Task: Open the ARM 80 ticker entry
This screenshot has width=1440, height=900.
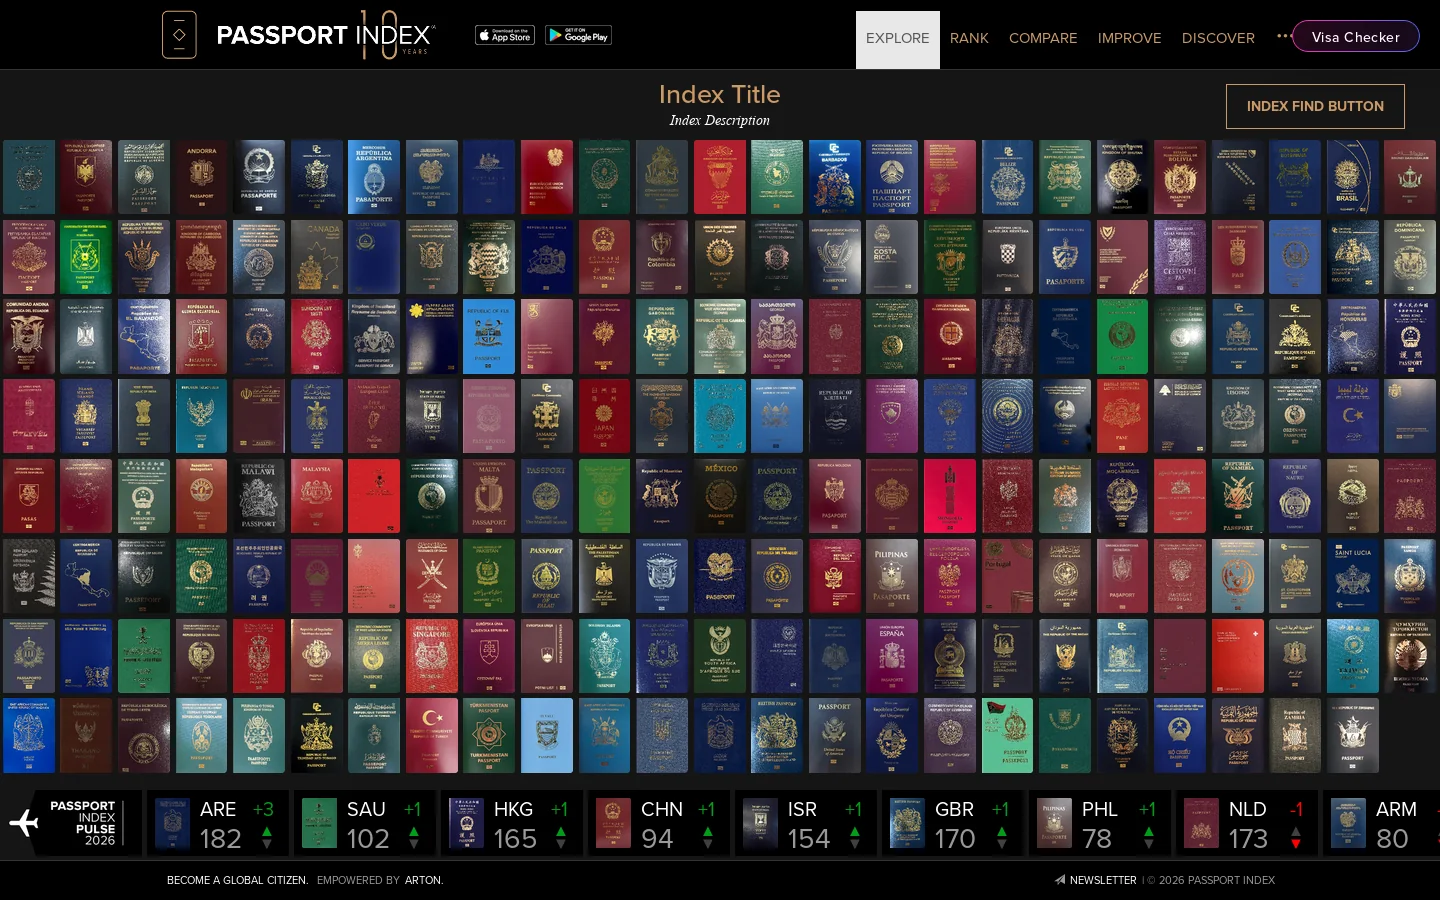Action: coord(1382,824)
